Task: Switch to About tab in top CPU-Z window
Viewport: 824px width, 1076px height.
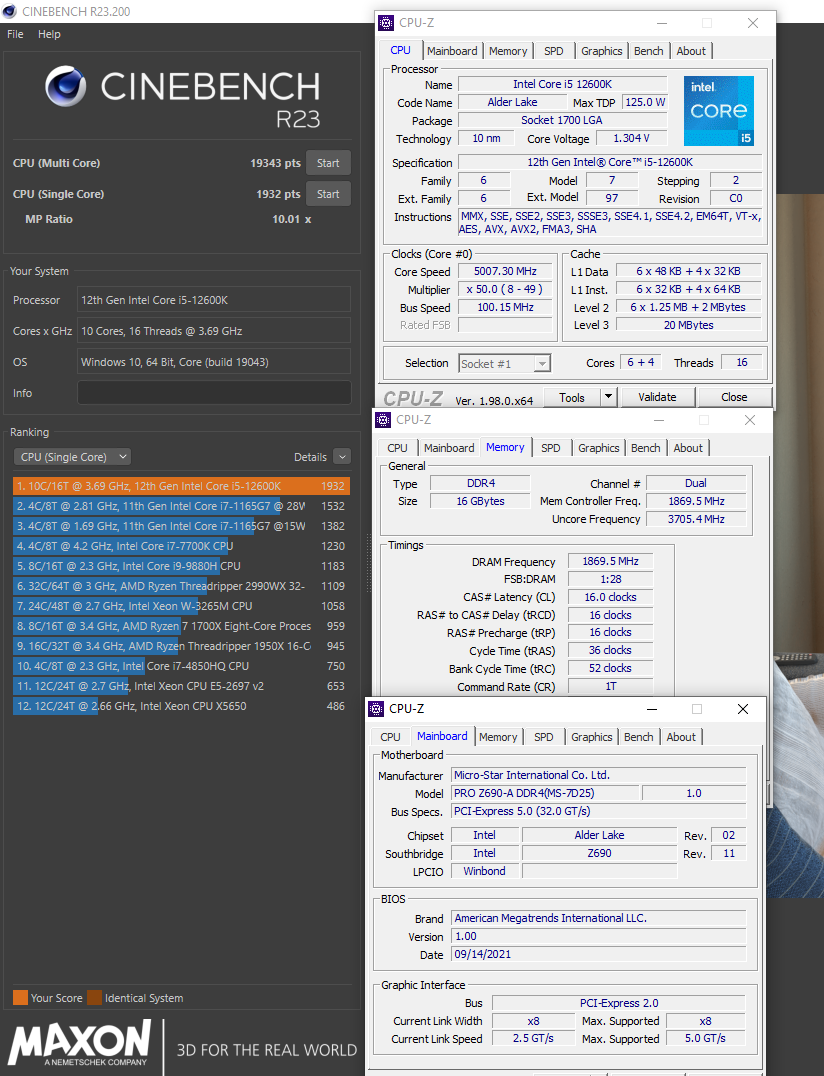Action: (x=691, y=51)
